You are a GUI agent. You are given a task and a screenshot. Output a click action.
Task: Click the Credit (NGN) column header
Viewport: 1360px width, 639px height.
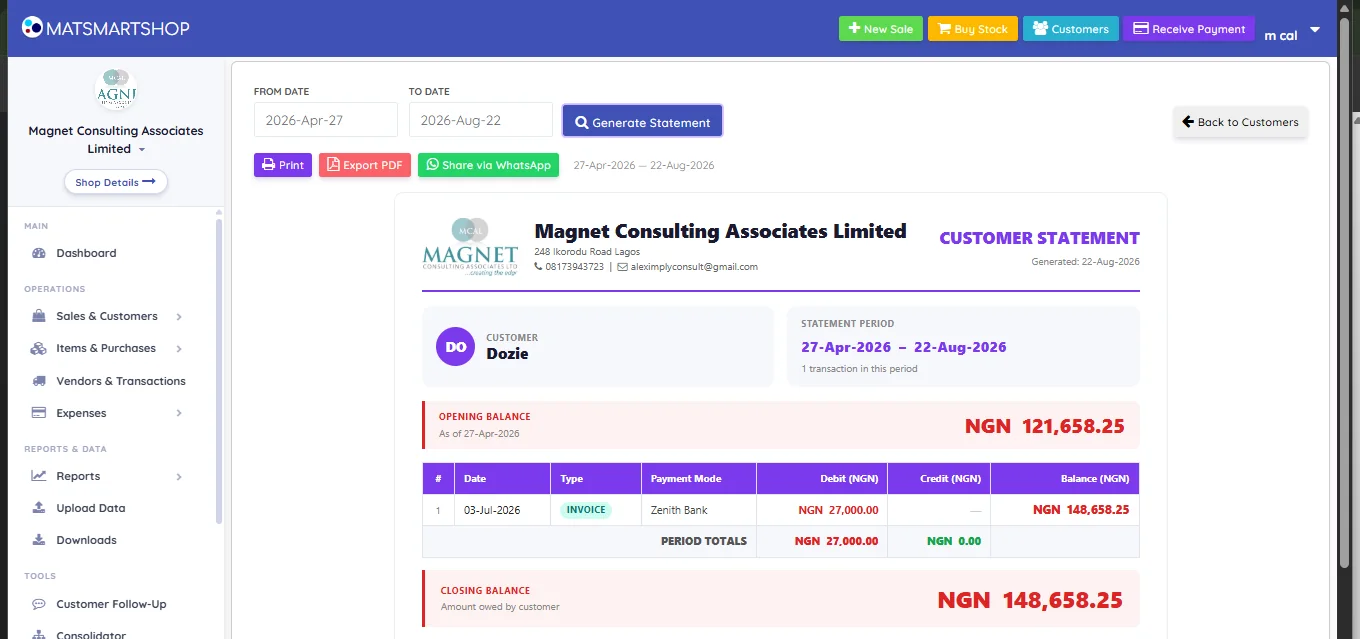coord(938,478)
